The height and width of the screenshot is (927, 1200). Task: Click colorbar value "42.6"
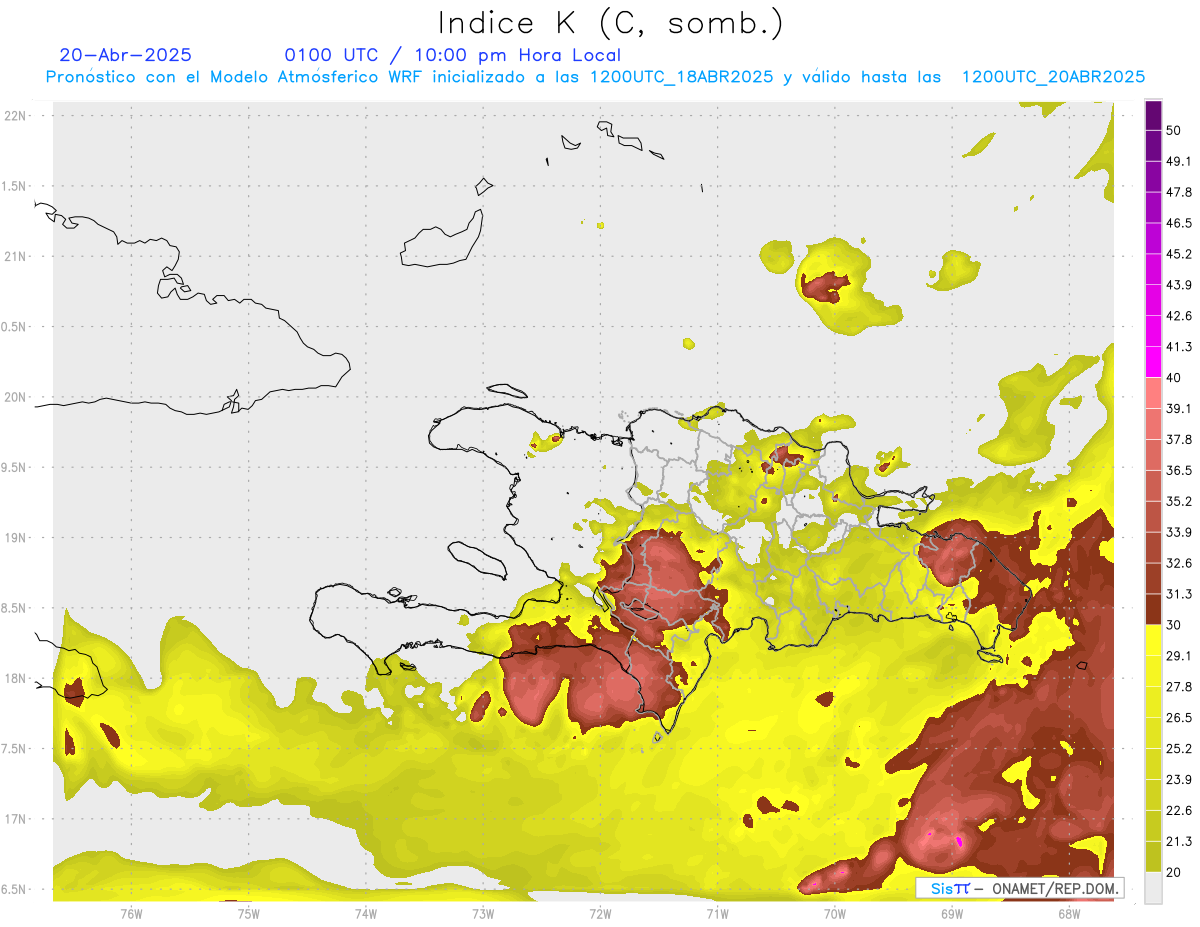tap(1179, 316)
